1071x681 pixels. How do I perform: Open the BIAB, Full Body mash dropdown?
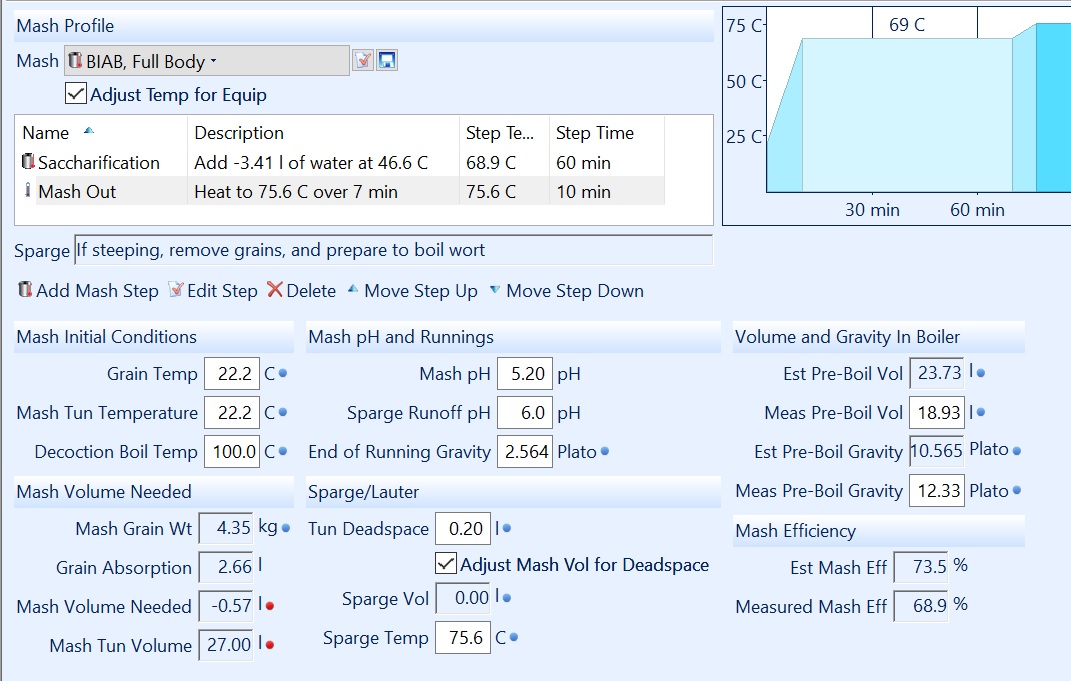point(207,61)
